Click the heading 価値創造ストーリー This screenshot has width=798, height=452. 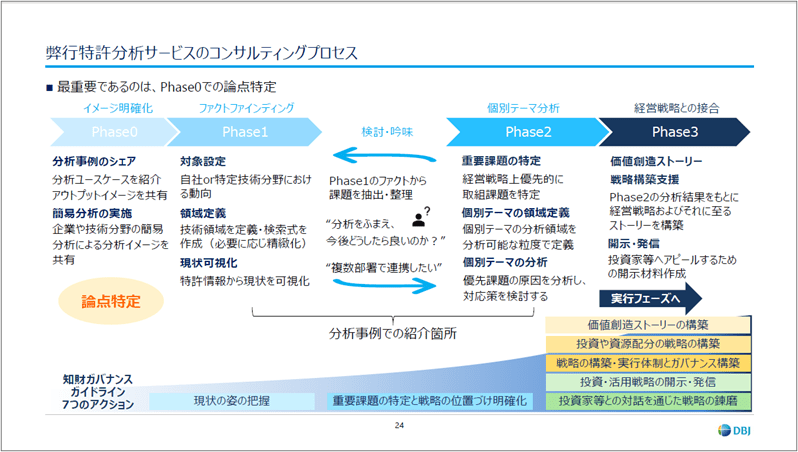pyautogui.click(x=656, y=161)
